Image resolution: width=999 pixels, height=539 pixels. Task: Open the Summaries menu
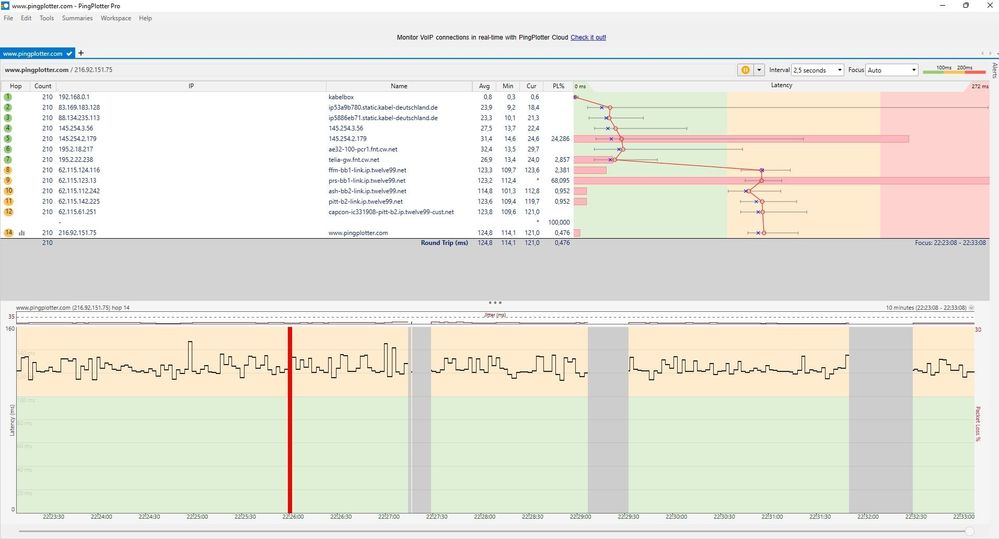(x=77, y=18)
